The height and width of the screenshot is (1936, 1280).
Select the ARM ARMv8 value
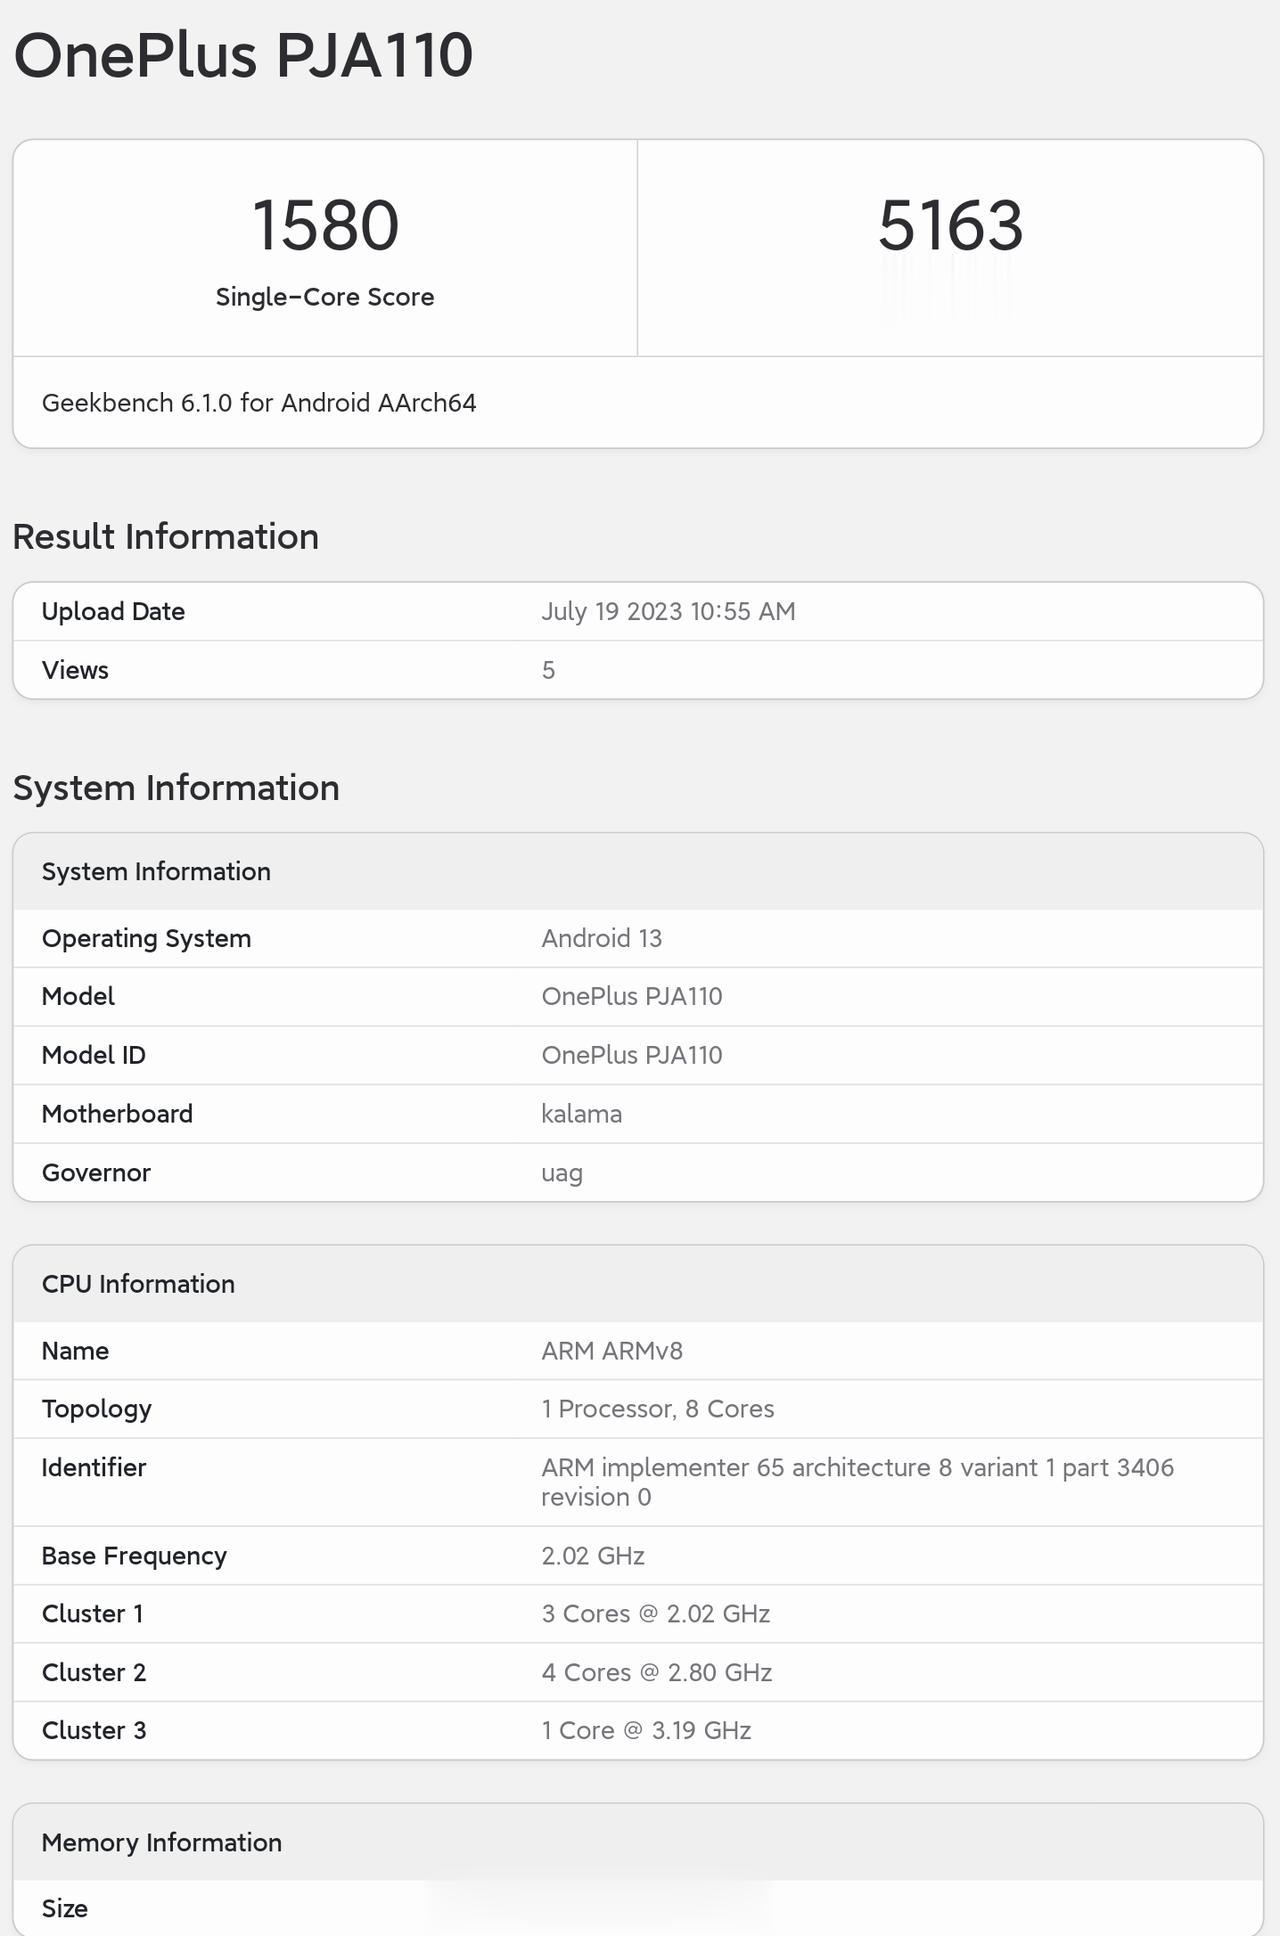pyautogui.click(x=612, y=1351)
